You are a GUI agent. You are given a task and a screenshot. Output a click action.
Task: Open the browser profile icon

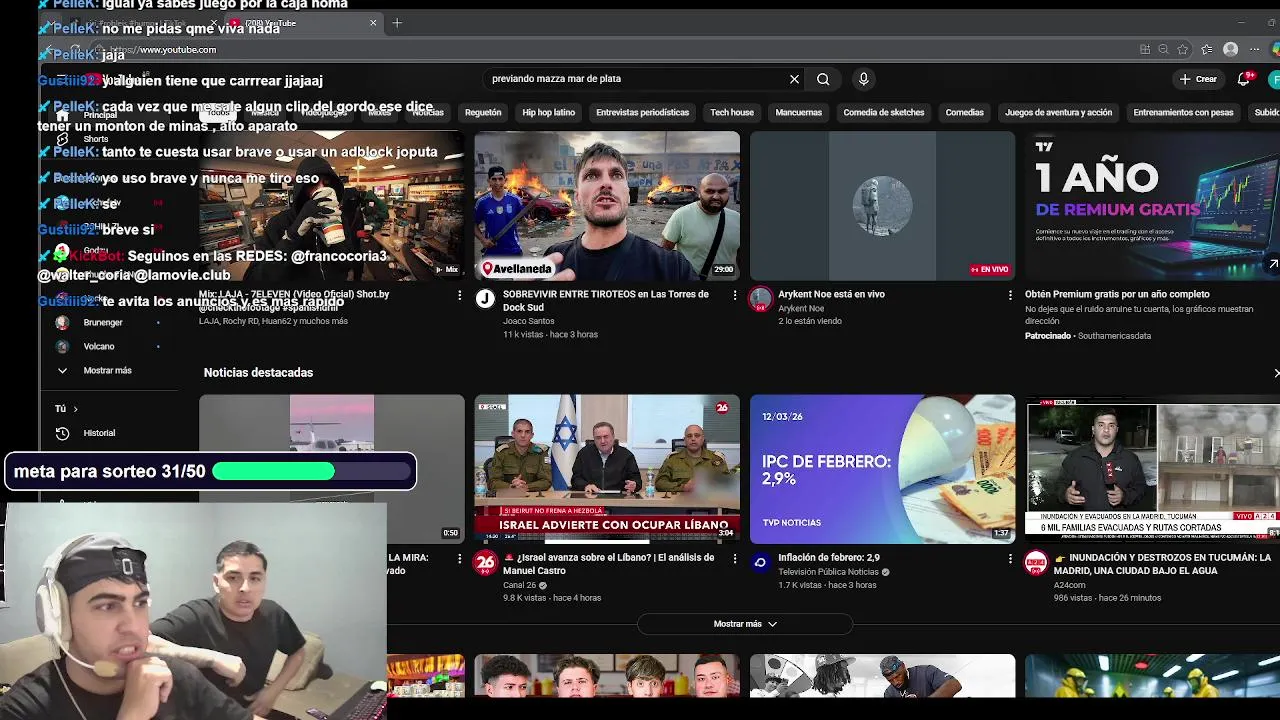coord(1231,49)
